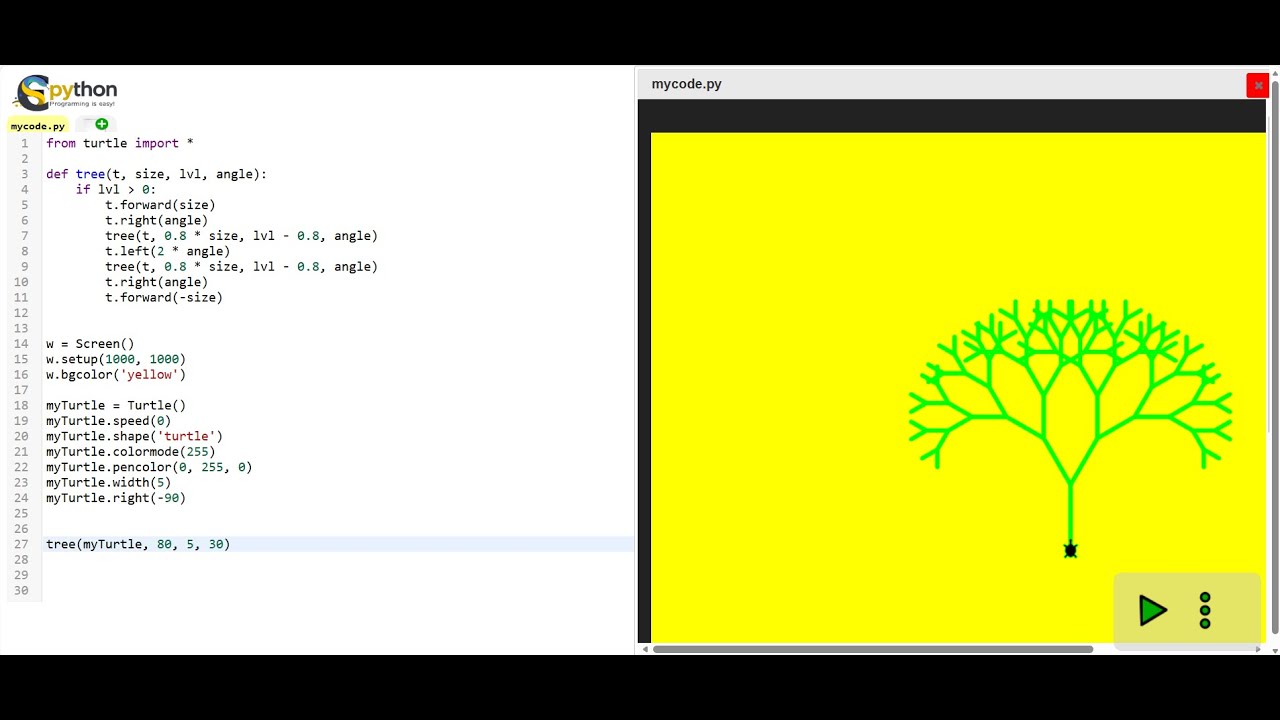Image resolution: width=1280 pixels, height=720 pixels.
Task: Click the 'myTurtle.speed(0)' line
Action: coord(108,421)
